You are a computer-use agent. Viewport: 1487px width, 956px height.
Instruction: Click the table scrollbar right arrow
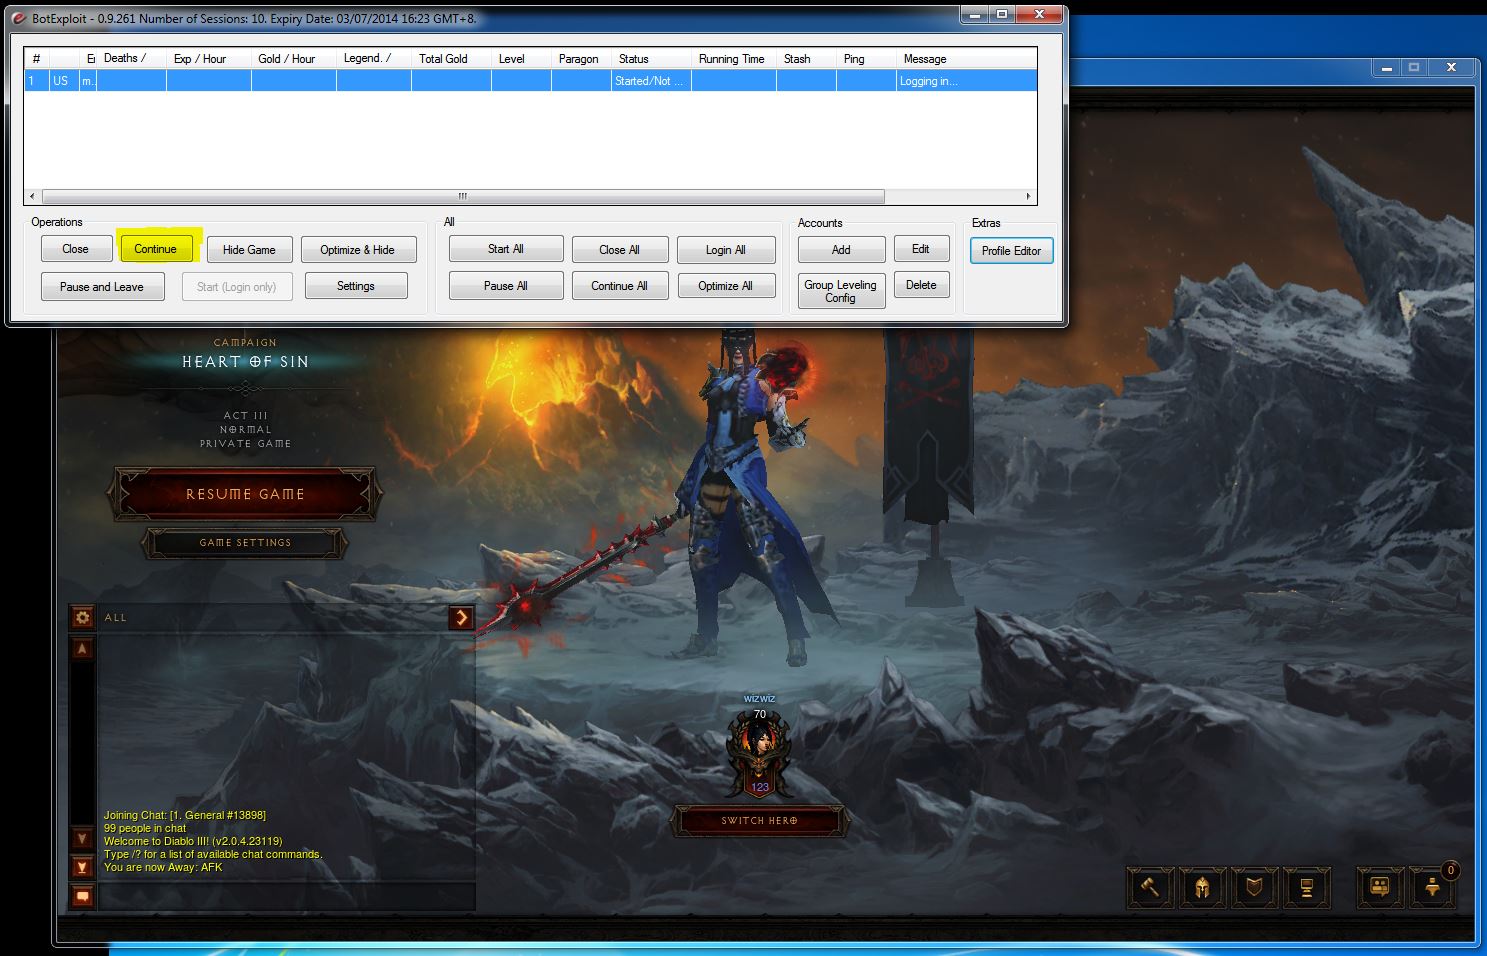[1028, 196]
